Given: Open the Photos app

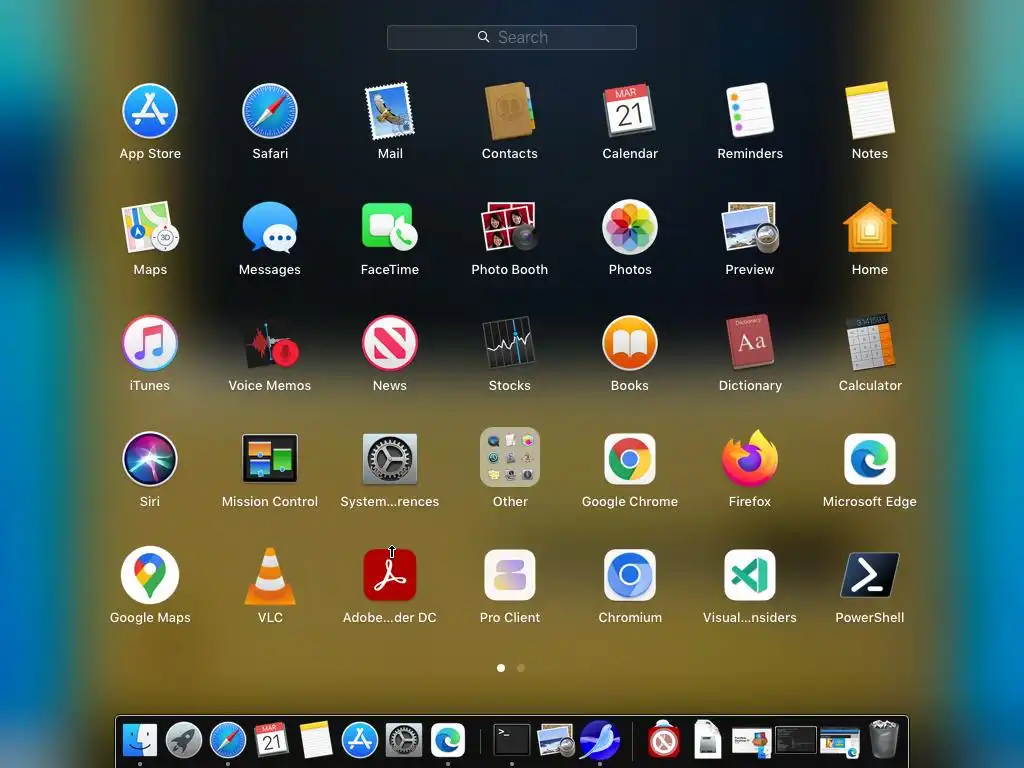Looking at the screenshot, I should pos(630,227).
